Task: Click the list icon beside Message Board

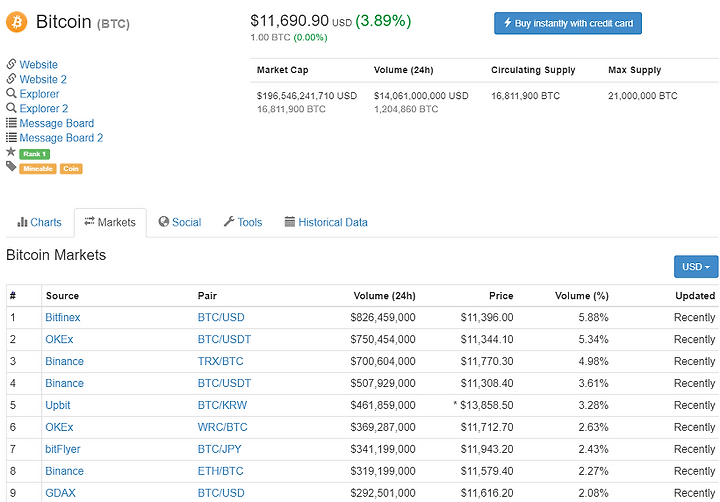Action: 11,123
